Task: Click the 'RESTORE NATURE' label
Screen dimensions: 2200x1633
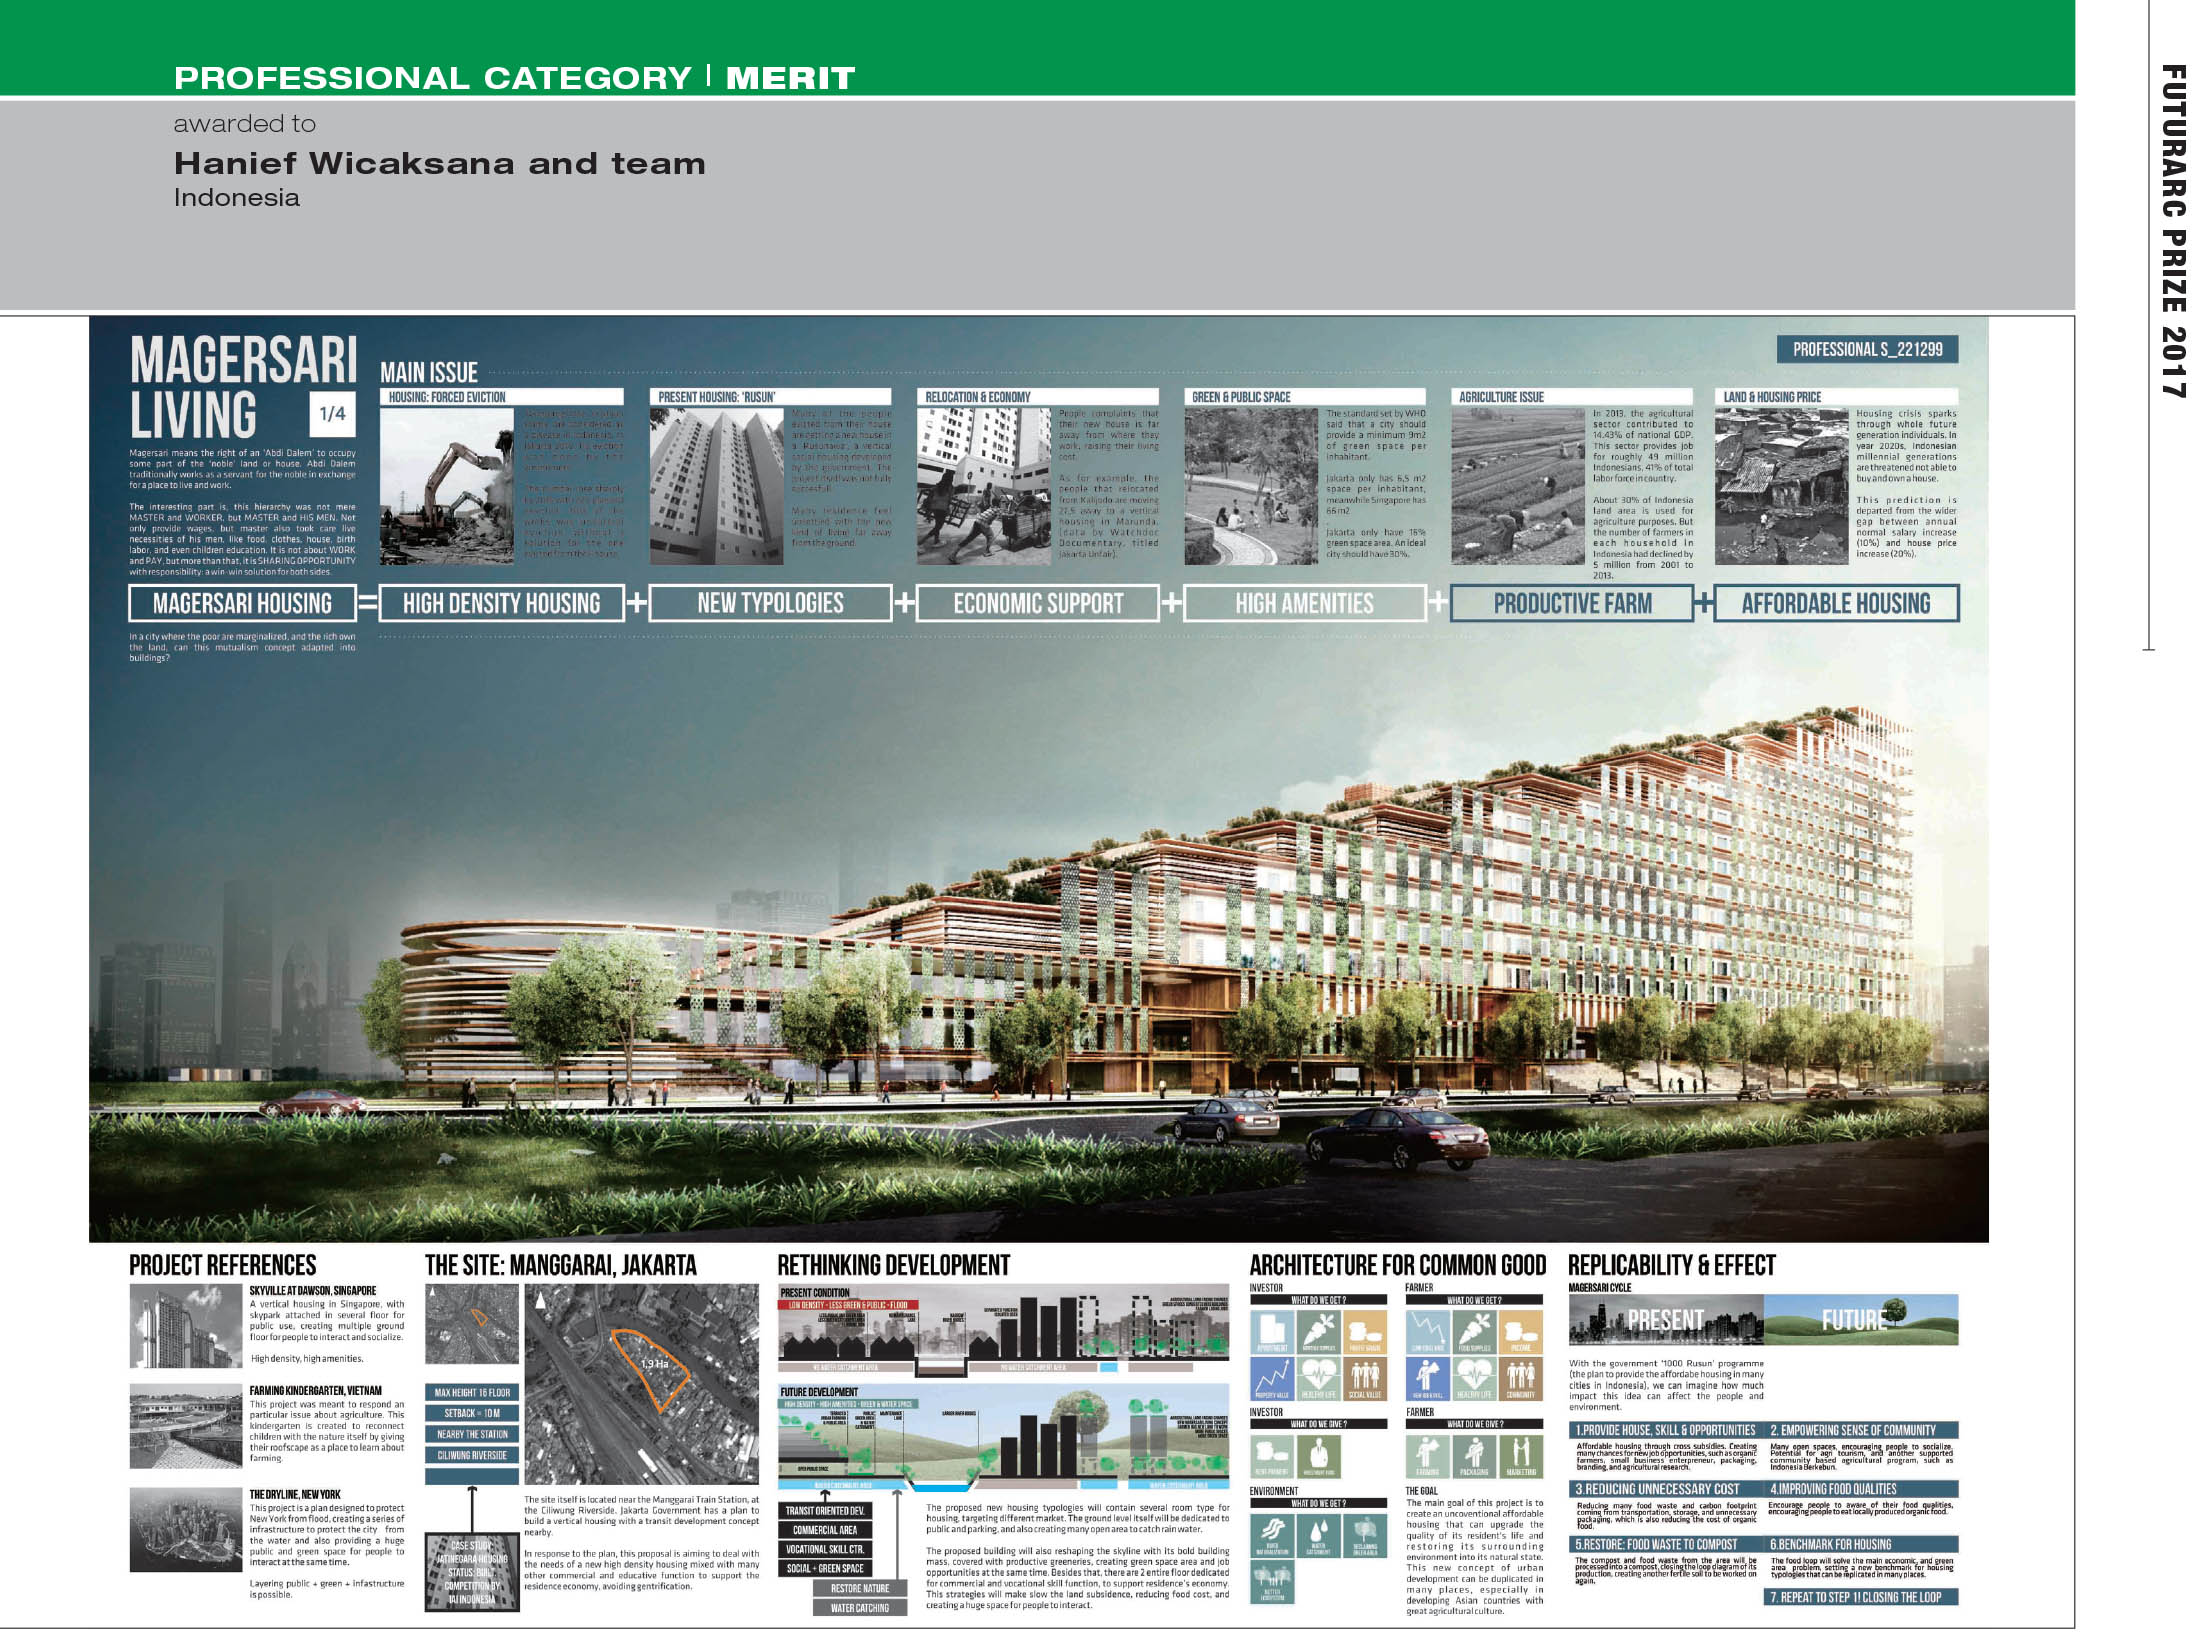Action: coord(860,1588)
